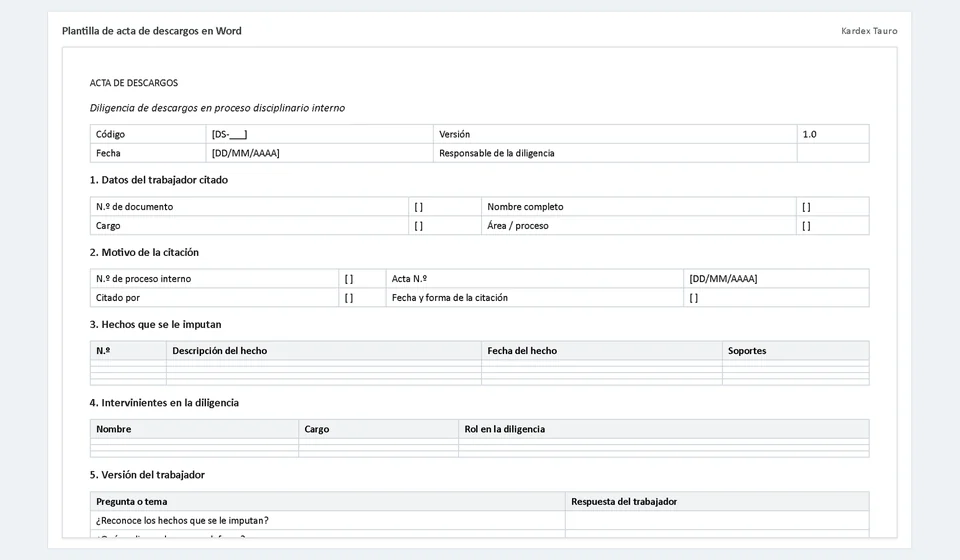Click the 'Kardex Tauro' label

coord(869,31)
